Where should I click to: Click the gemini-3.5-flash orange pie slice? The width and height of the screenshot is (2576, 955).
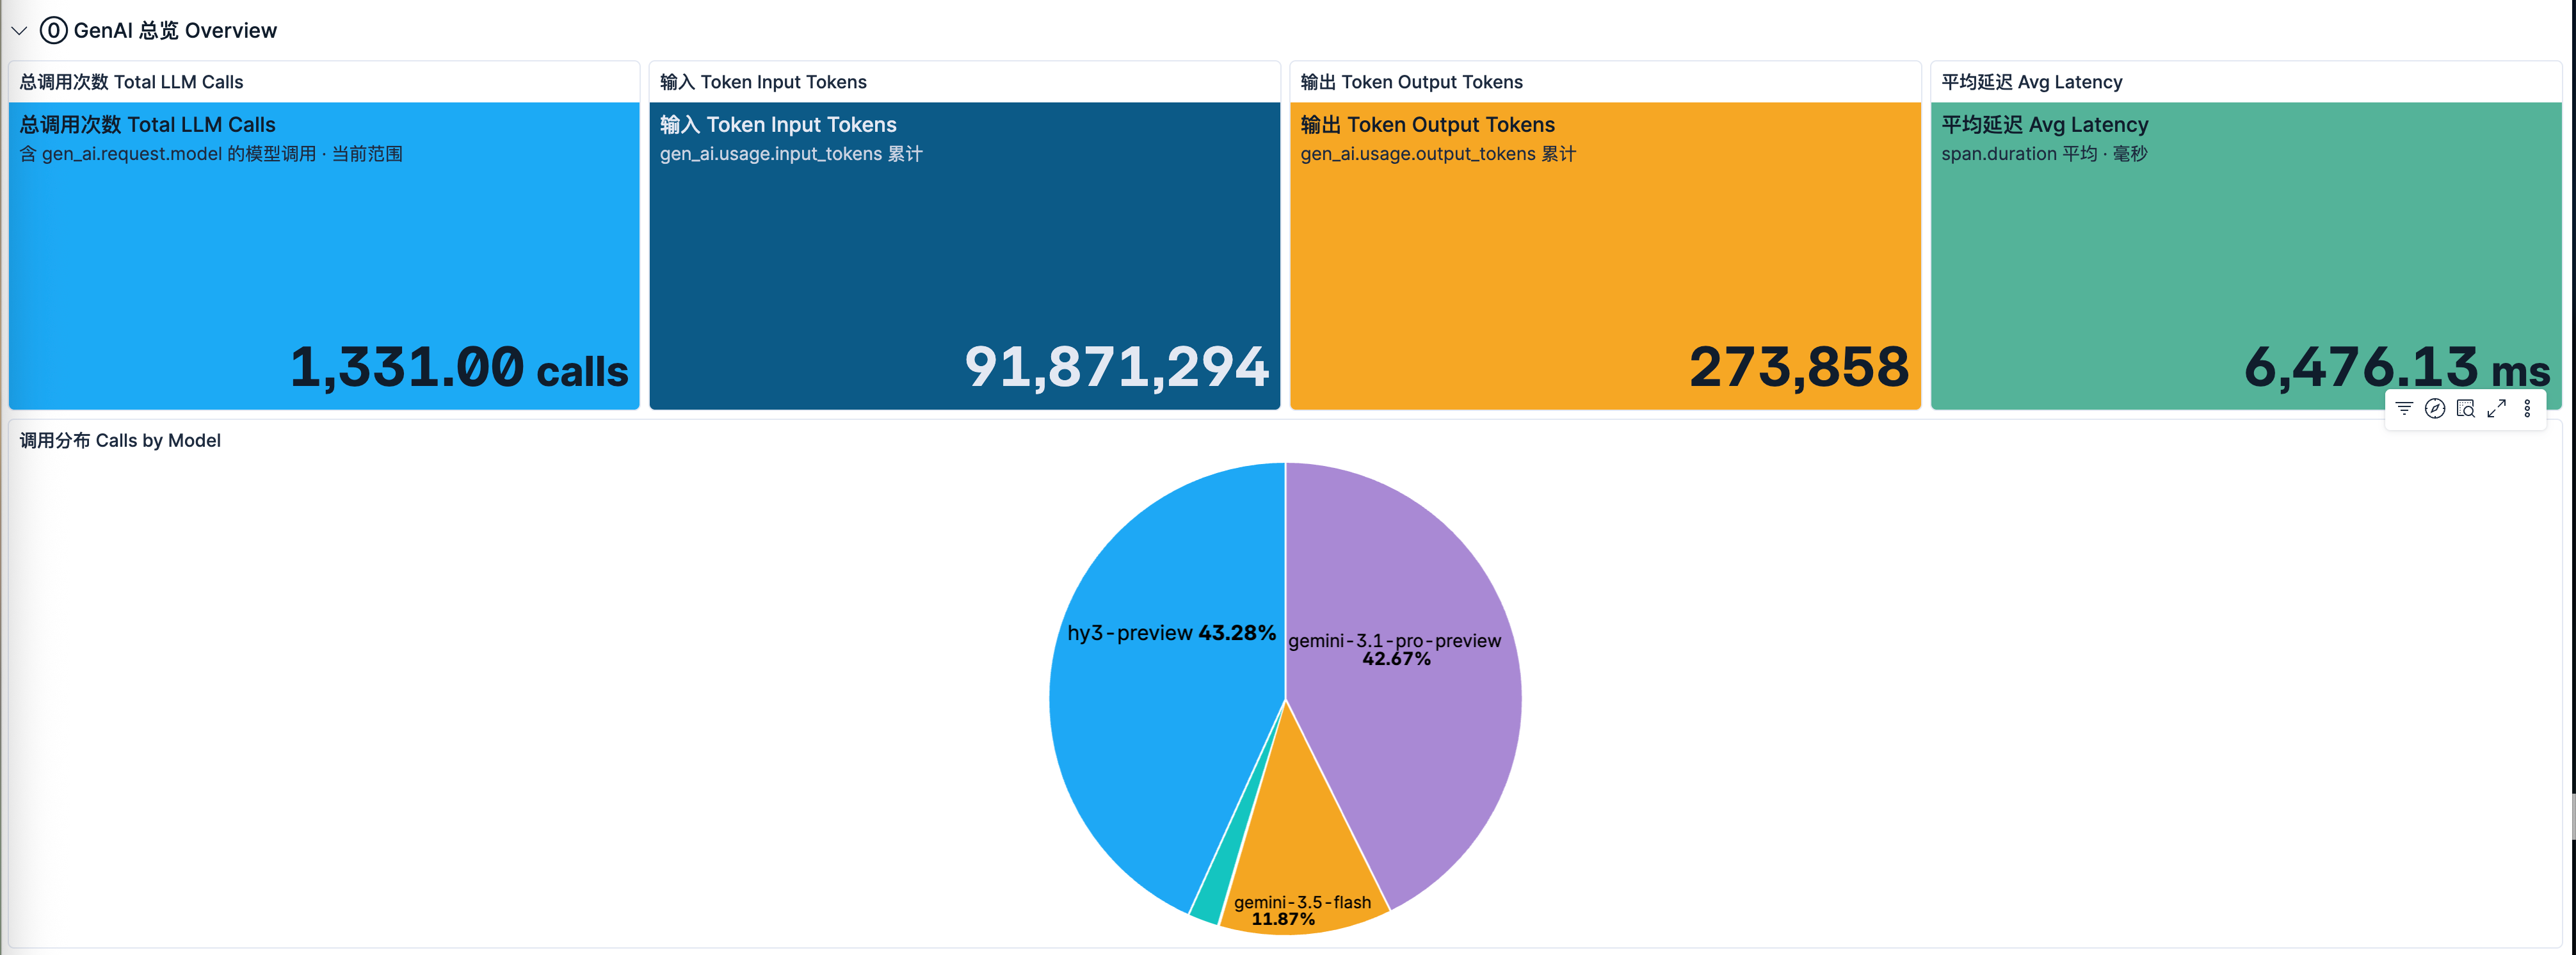(1300, 850)
